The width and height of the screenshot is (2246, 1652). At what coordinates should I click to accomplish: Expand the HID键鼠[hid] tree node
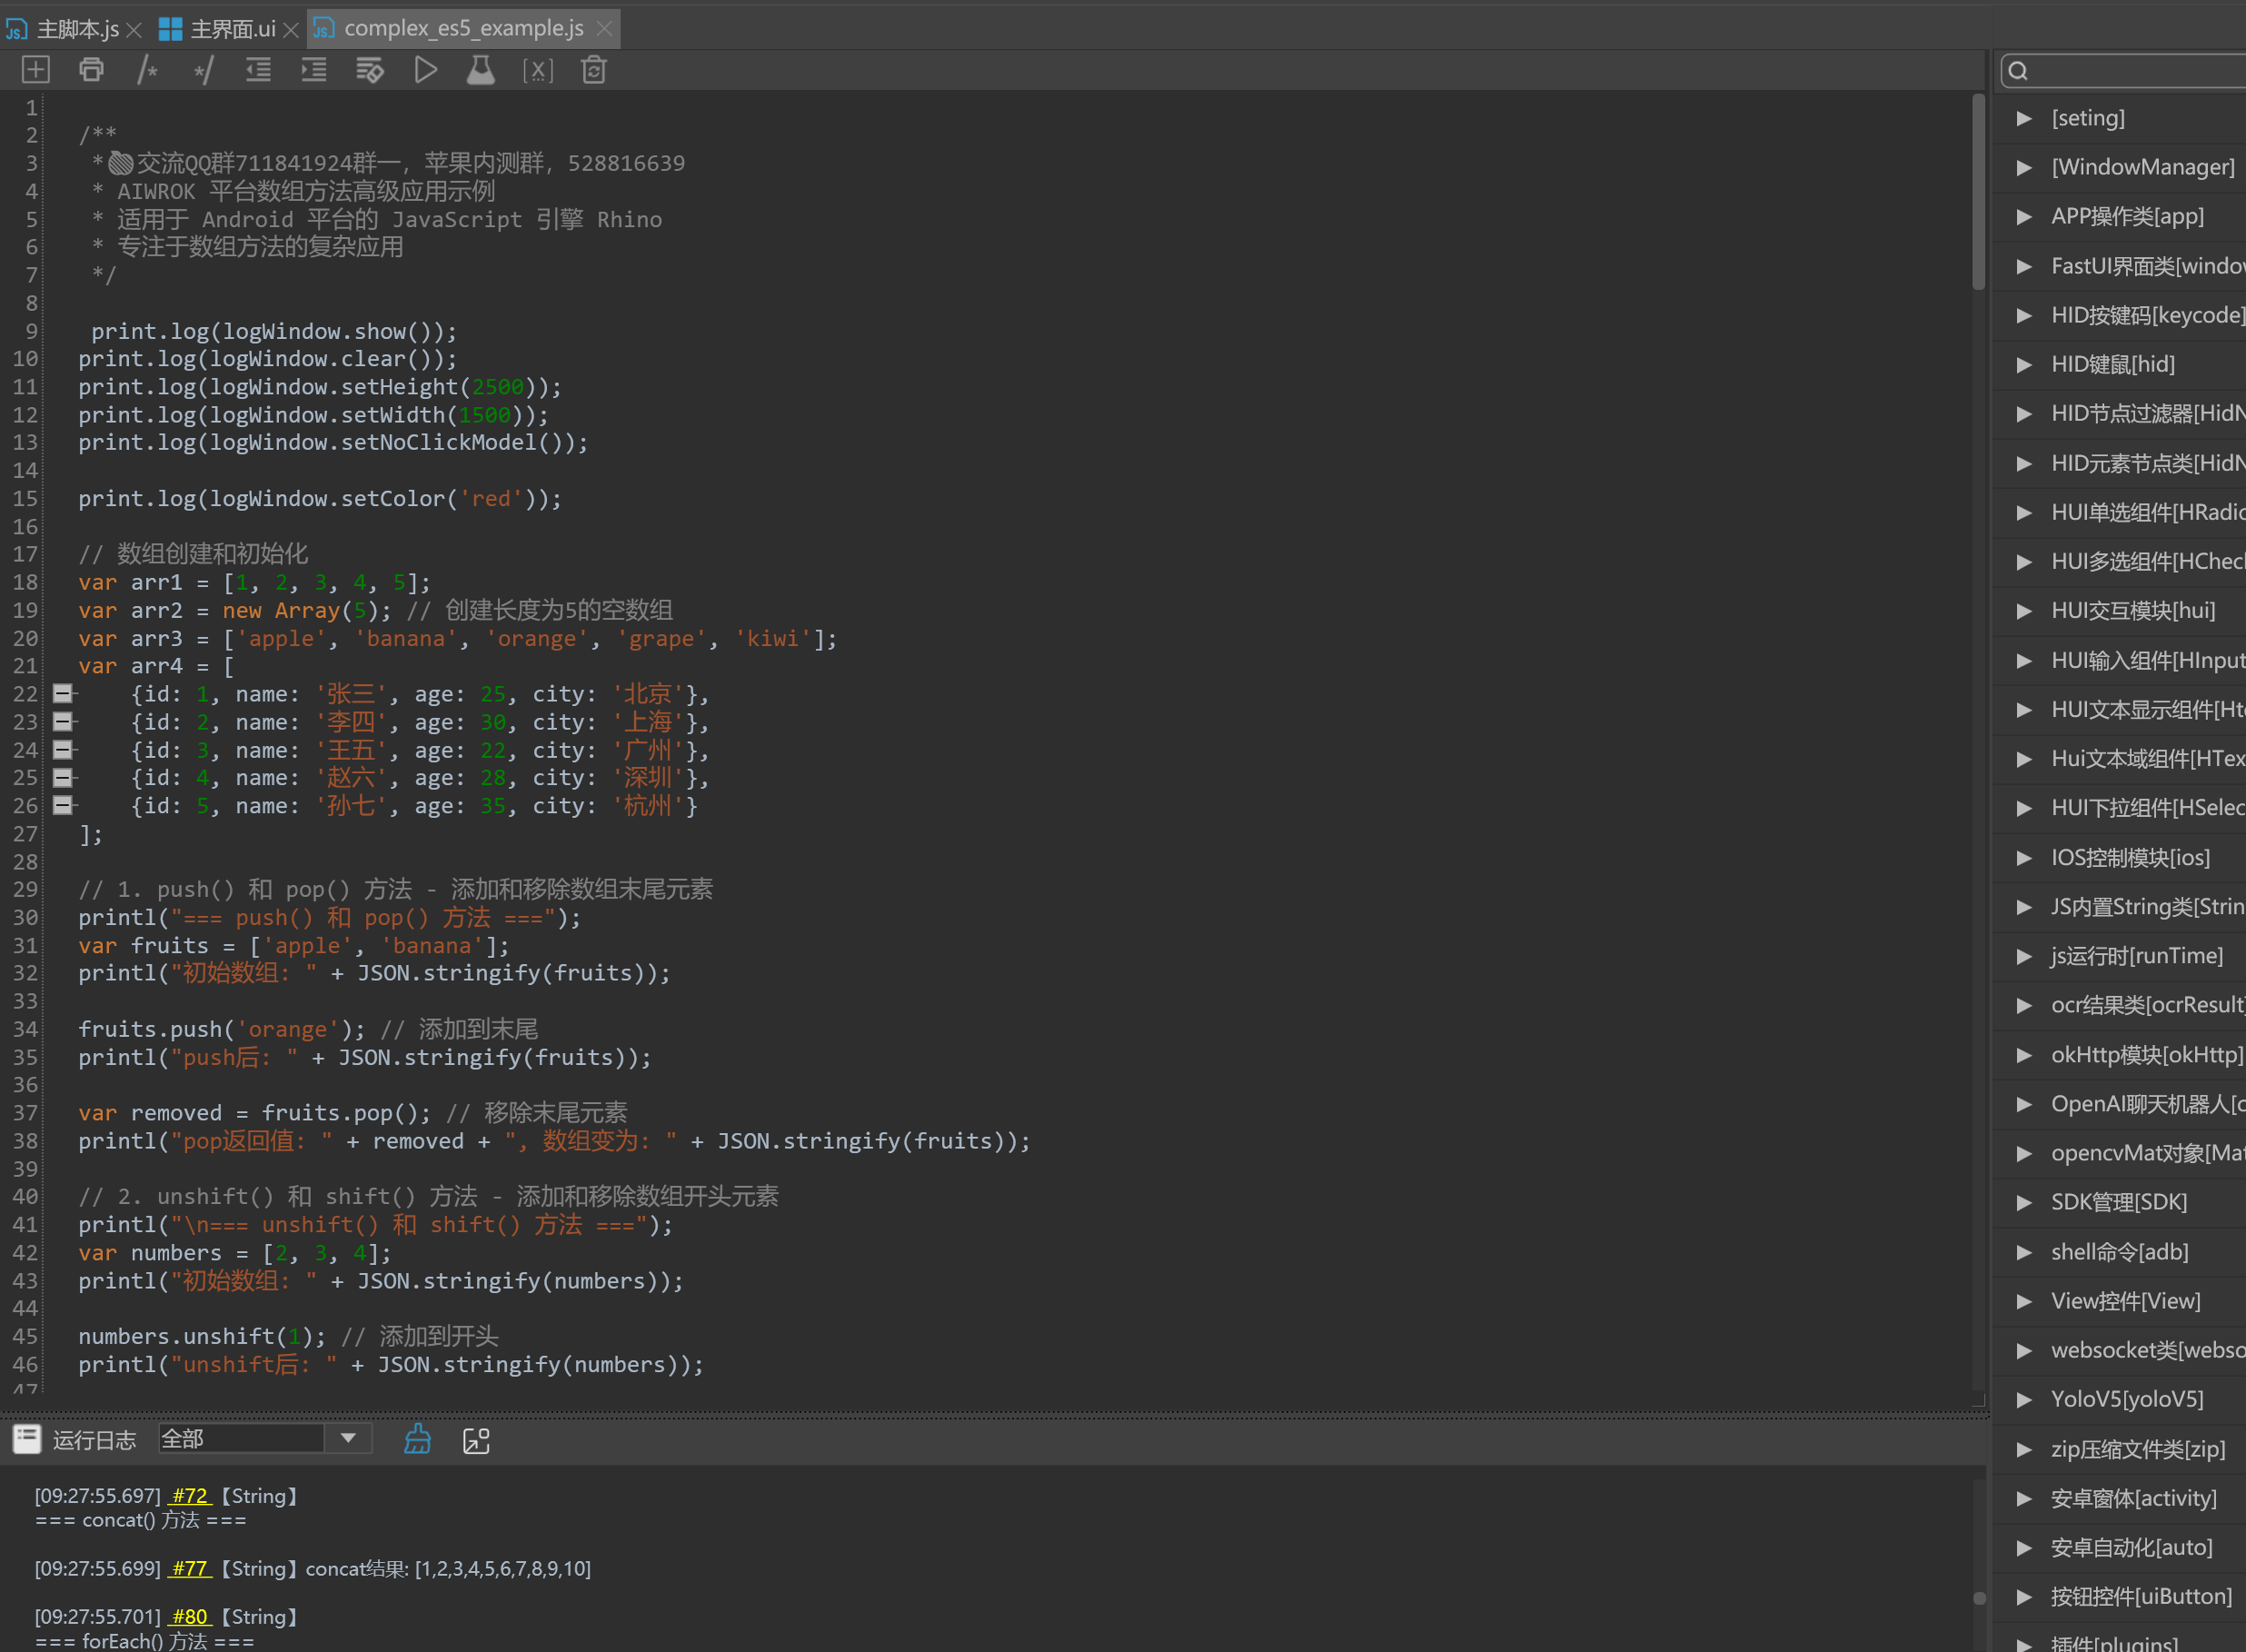pyautogui.click(x=2024, y=364)
